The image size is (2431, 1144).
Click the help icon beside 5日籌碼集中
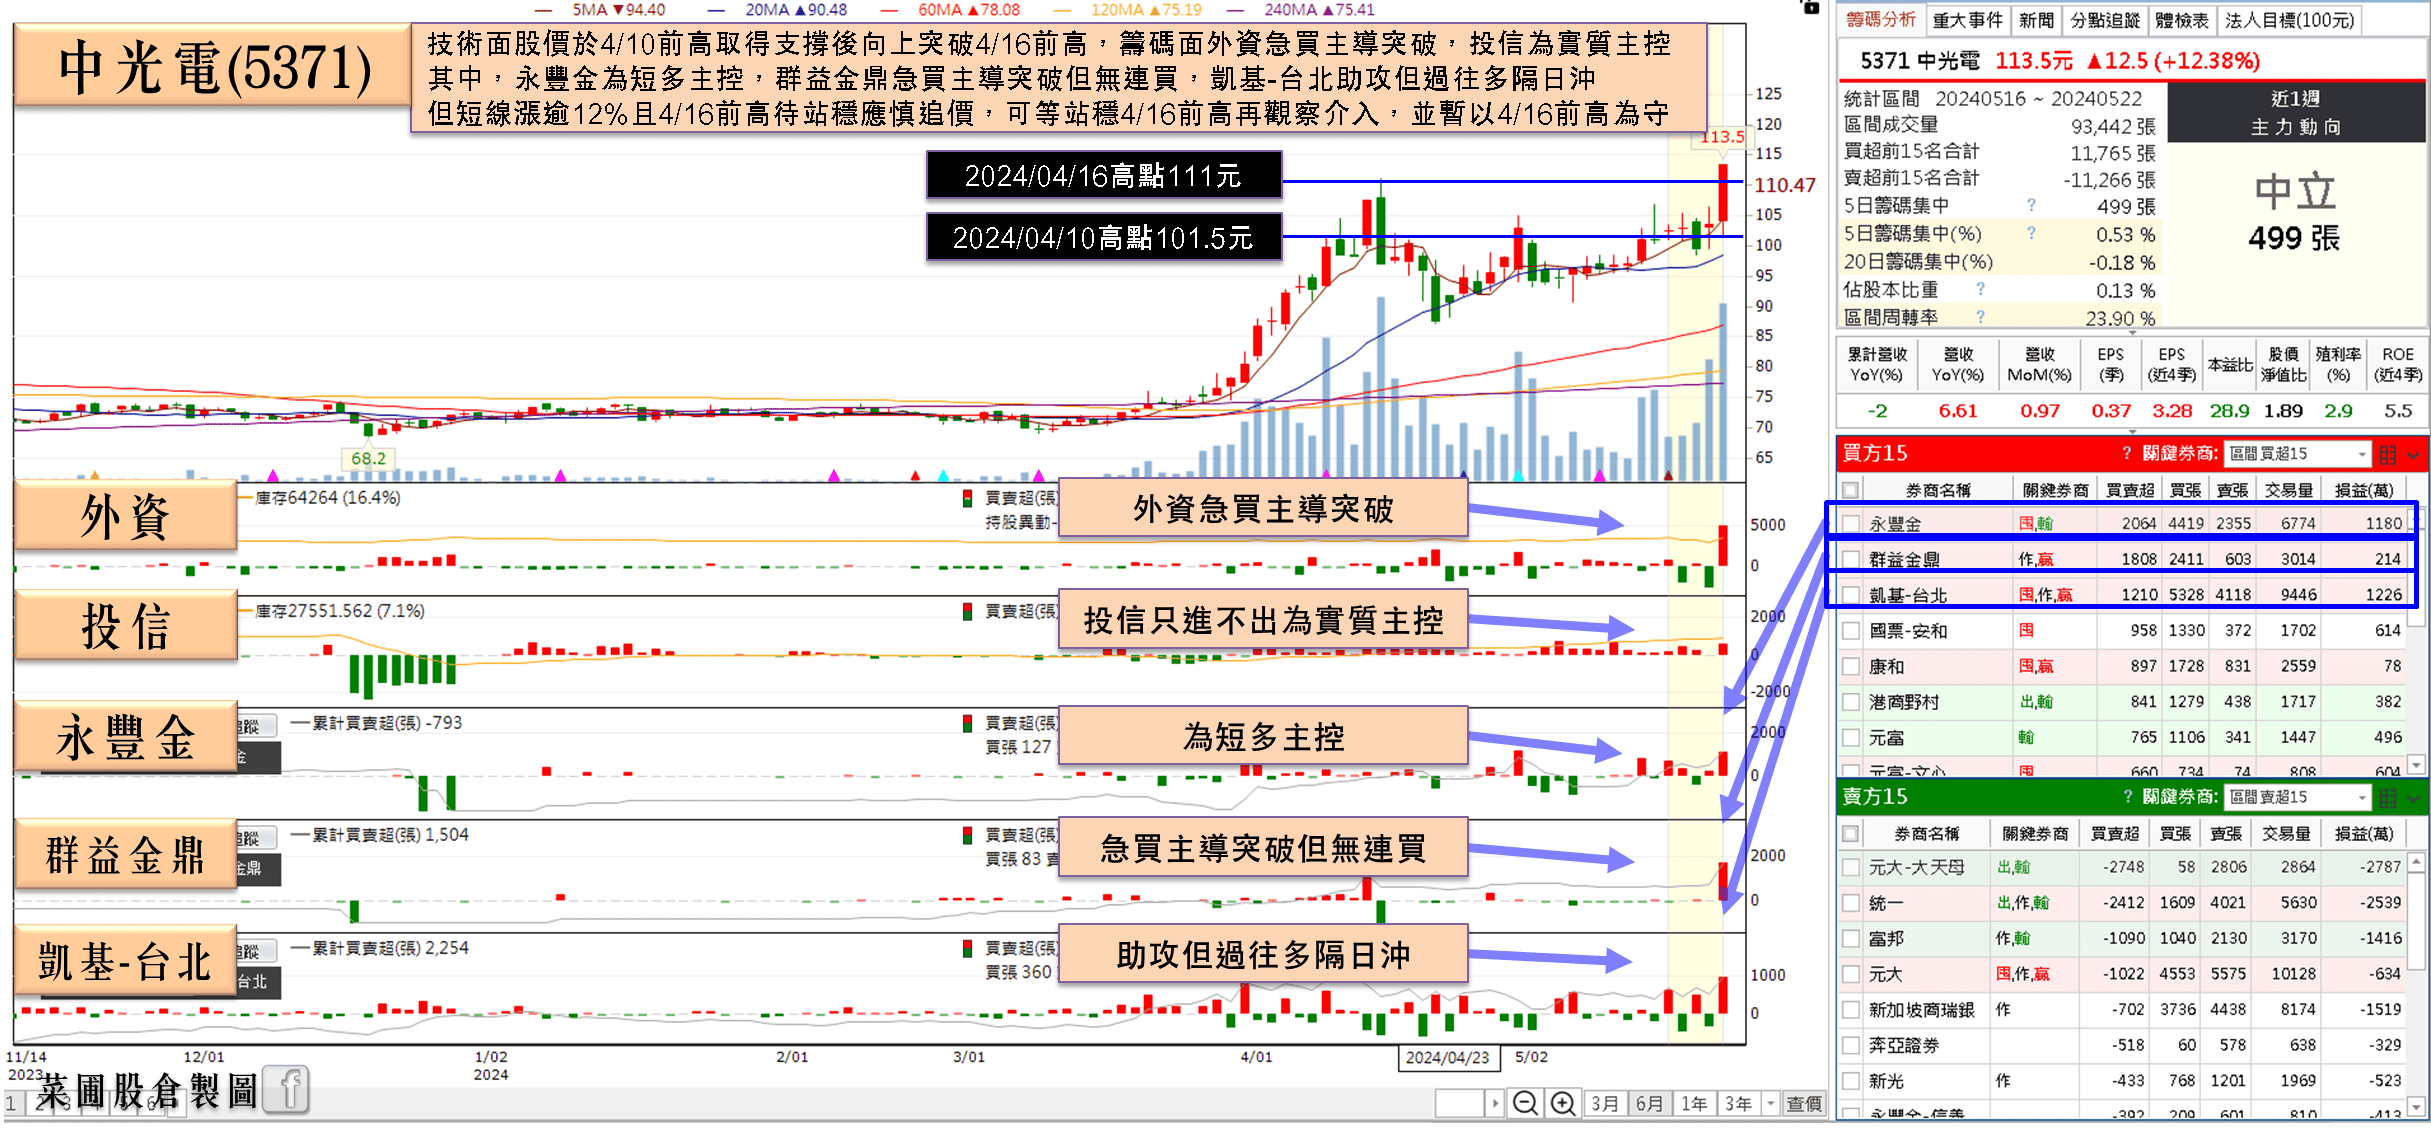point(2031,205)
